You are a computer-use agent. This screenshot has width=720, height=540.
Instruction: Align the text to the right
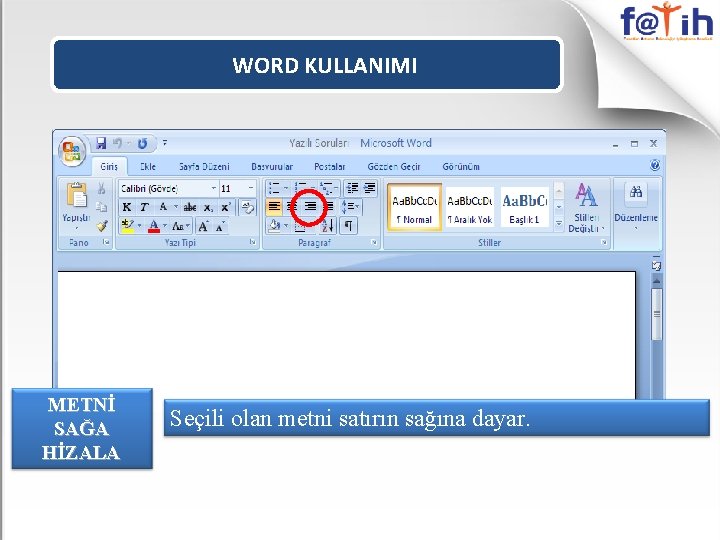[310, 207]
